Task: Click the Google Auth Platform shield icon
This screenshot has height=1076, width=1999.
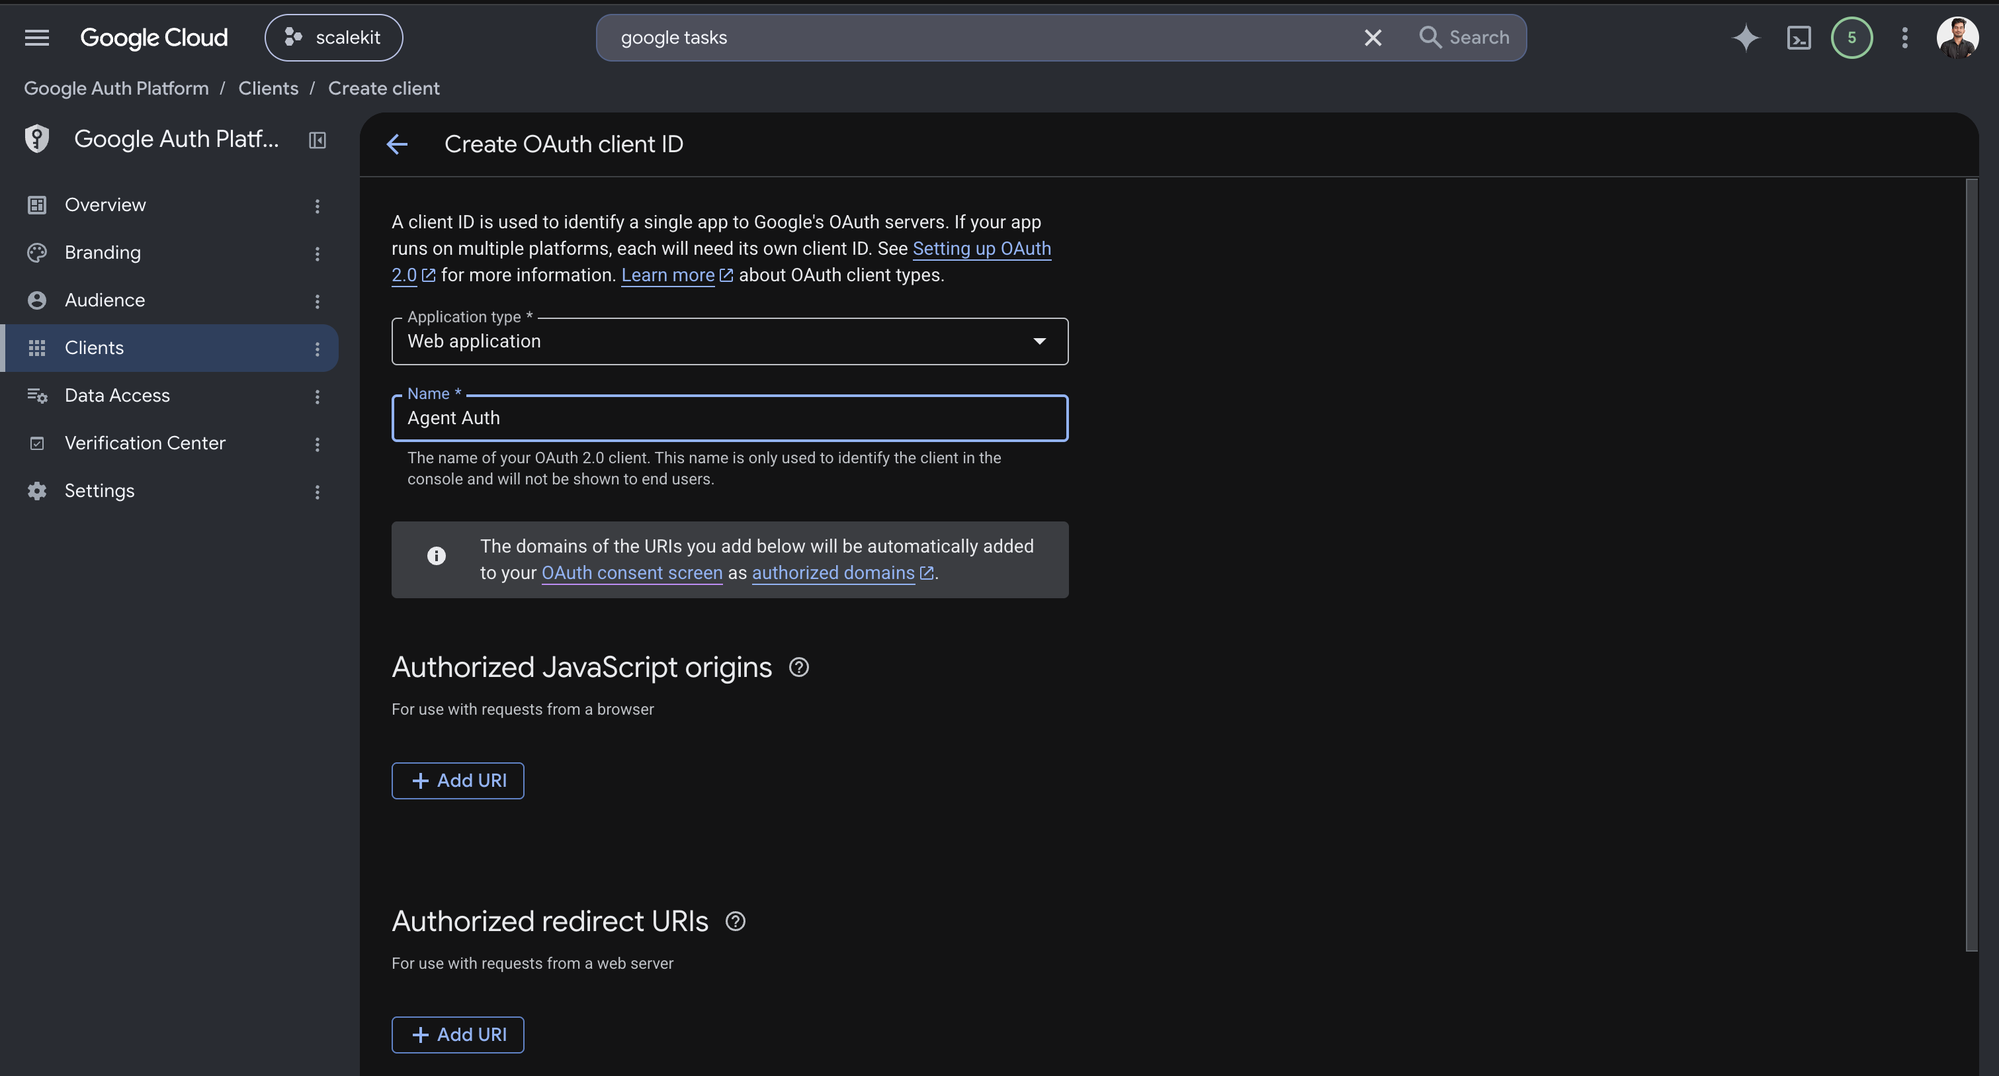Action: (37, 139)
